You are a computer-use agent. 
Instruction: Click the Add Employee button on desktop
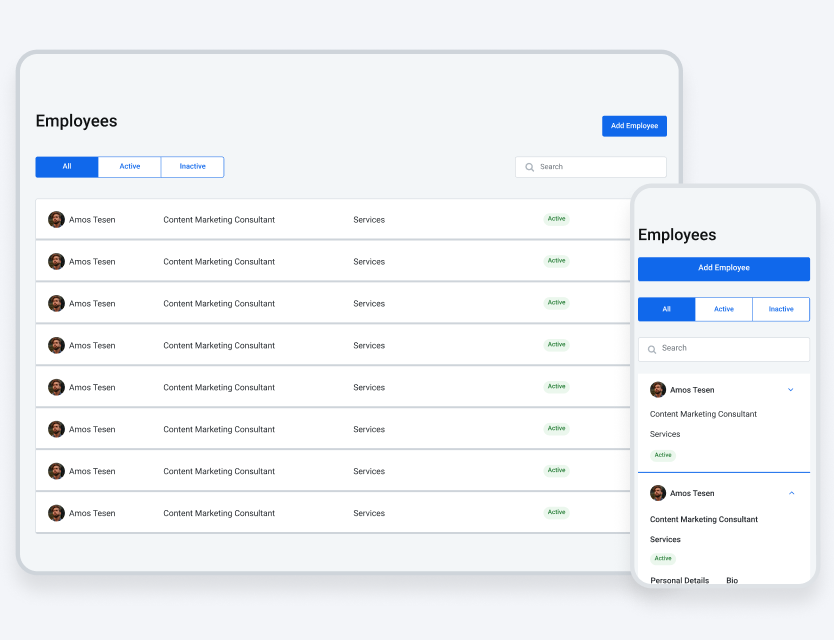[634, 125]
